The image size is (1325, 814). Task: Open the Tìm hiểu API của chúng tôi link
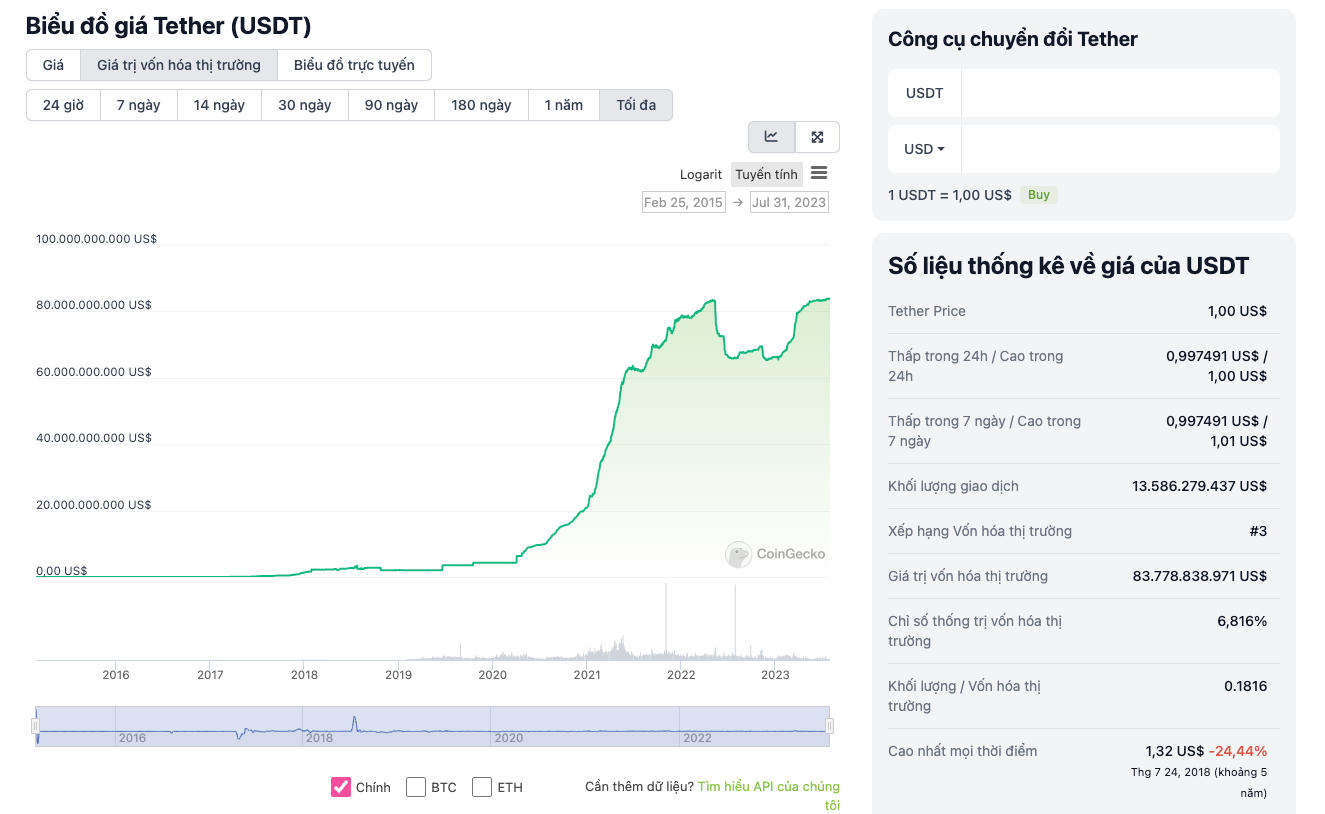pos(769,796)
